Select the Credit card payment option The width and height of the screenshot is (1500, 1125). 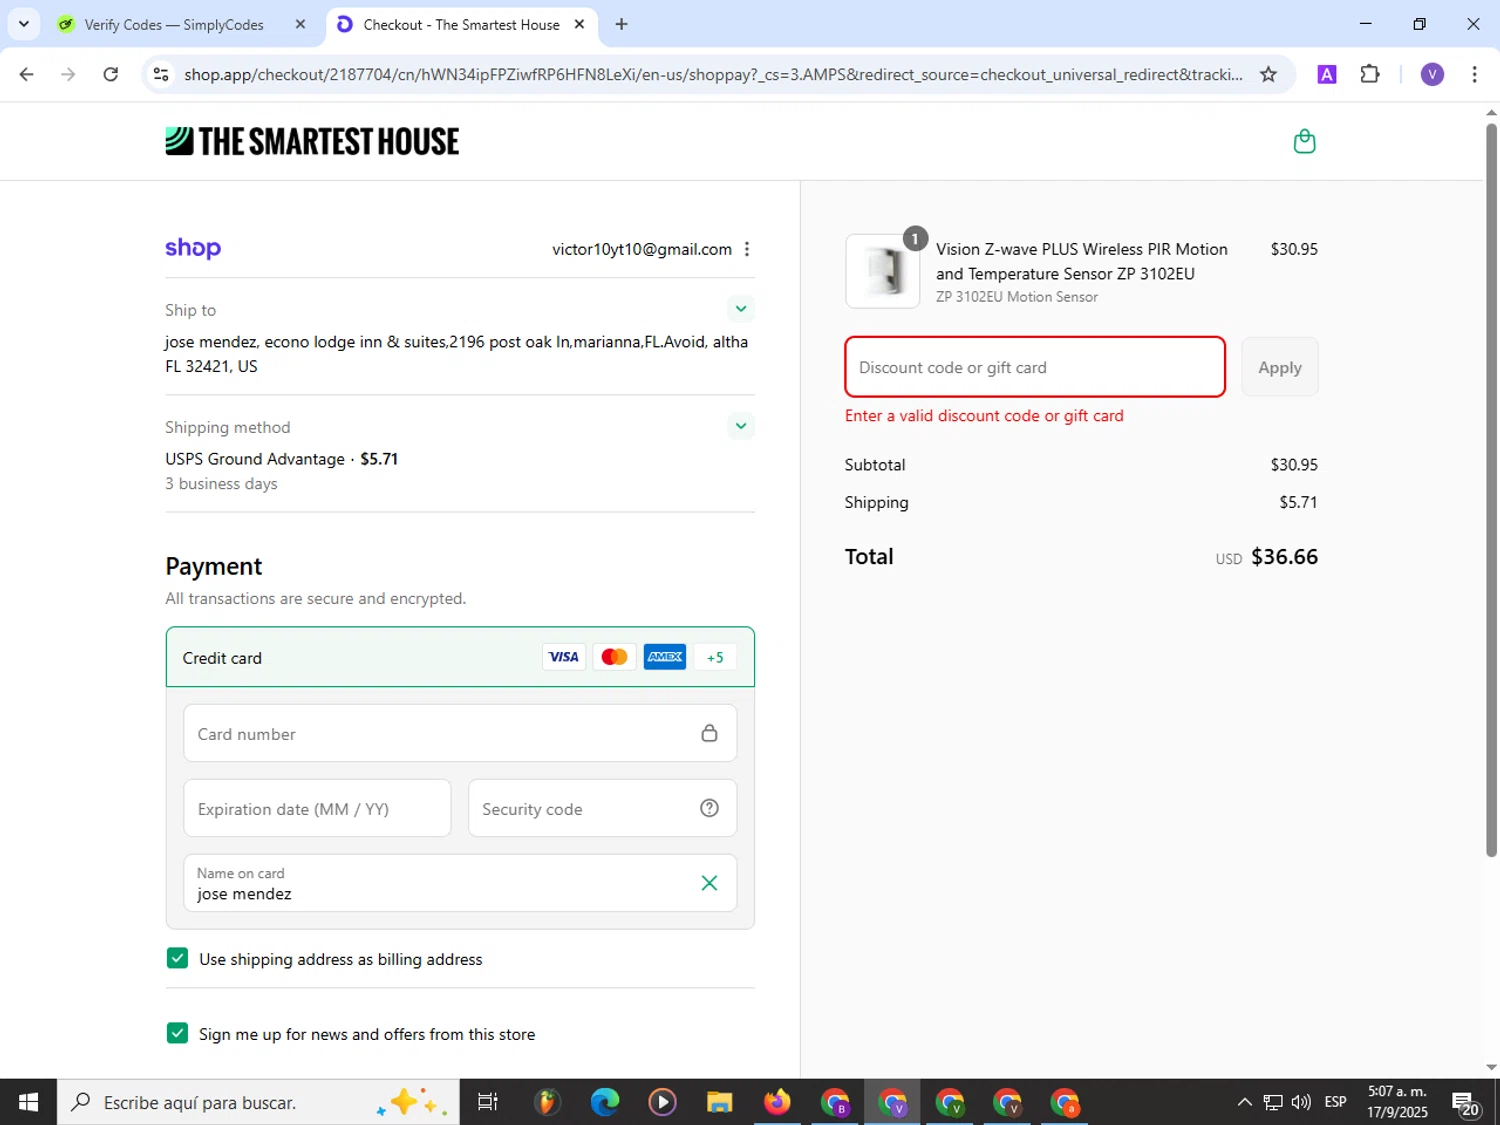(x=460, y=657)
